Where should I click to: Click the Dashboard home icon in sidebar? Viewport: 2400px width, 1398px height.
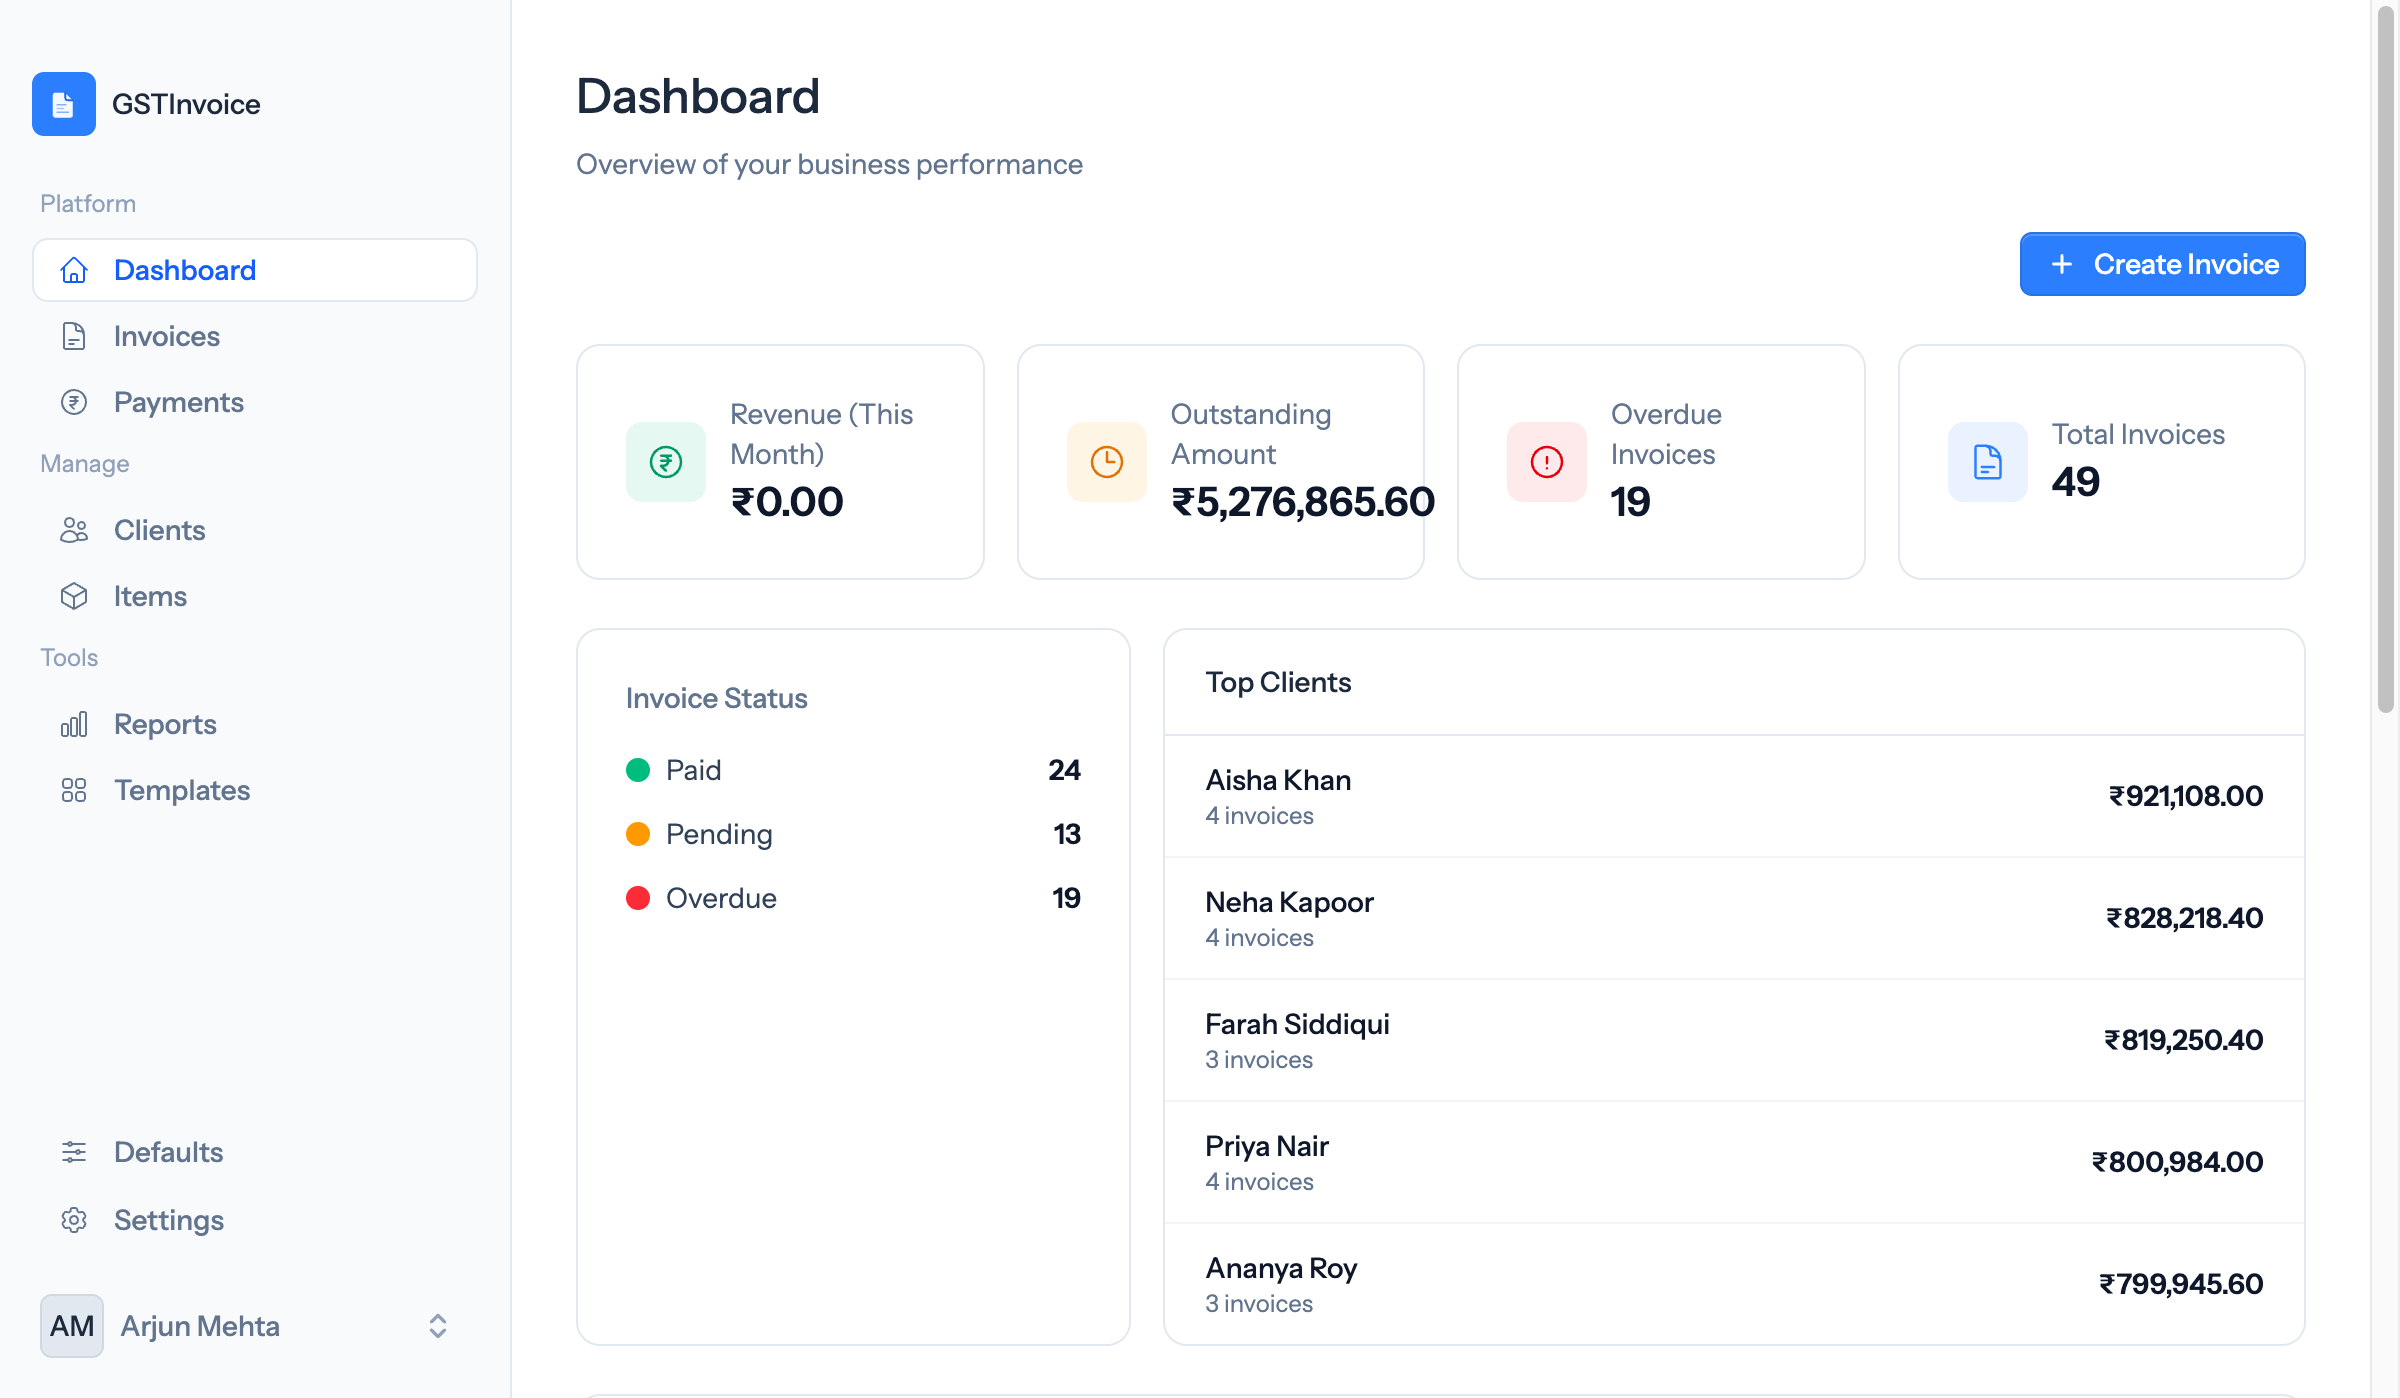[x=74, y=270]
